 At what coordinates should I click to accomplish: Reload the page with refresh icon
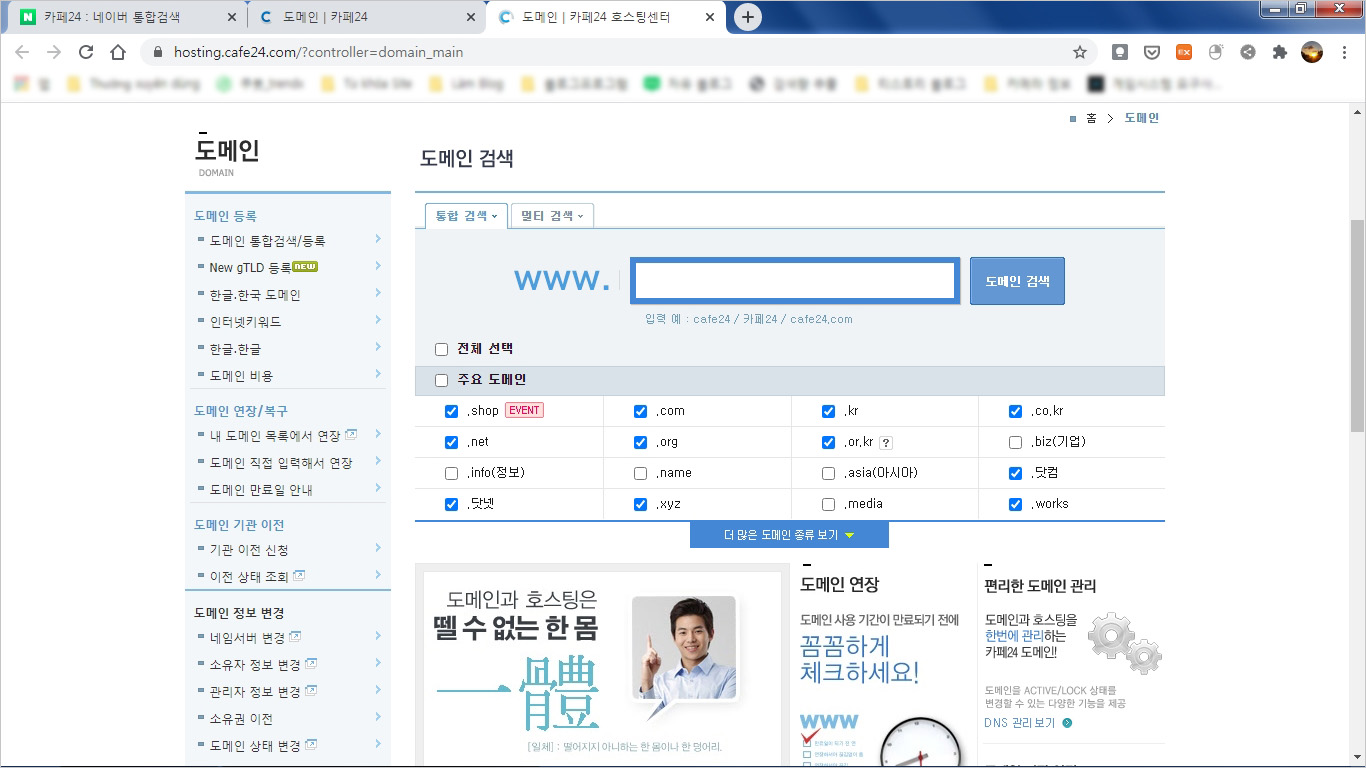click(86, 52)
